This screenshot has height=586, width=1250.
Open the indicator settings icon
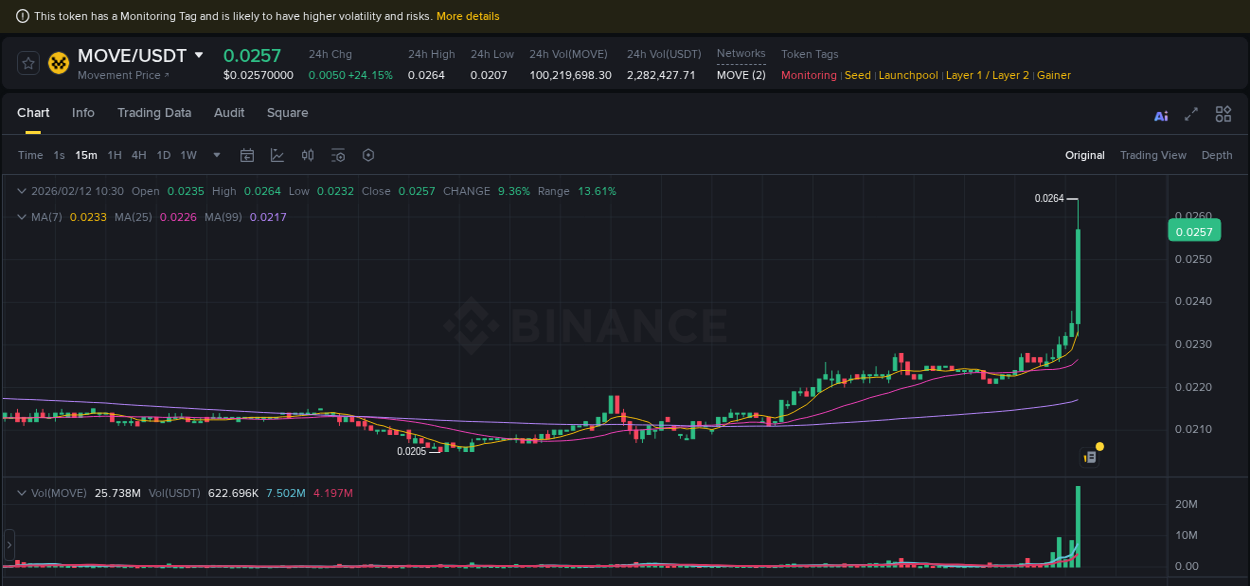(337, 155)
